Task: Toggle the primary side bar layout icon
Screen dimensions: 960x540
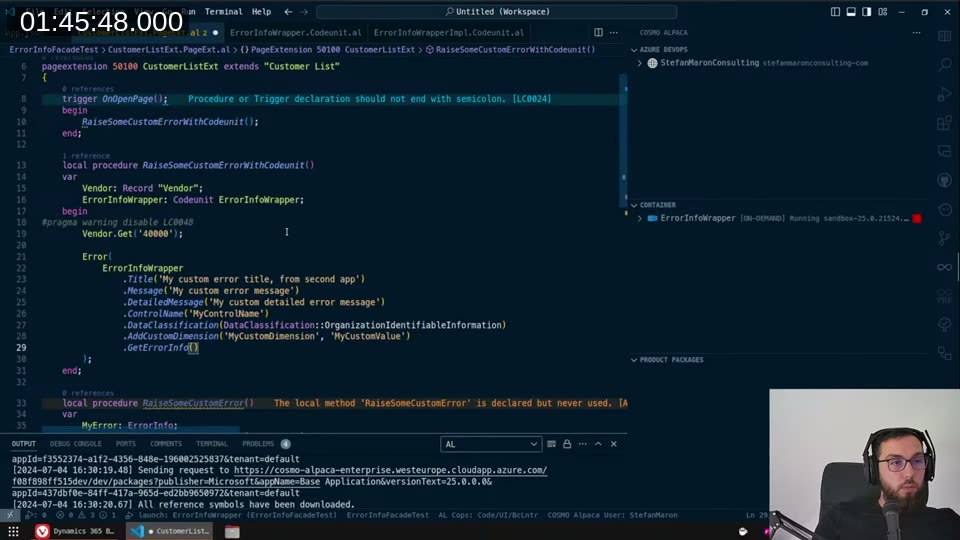Action: [836, 12]
